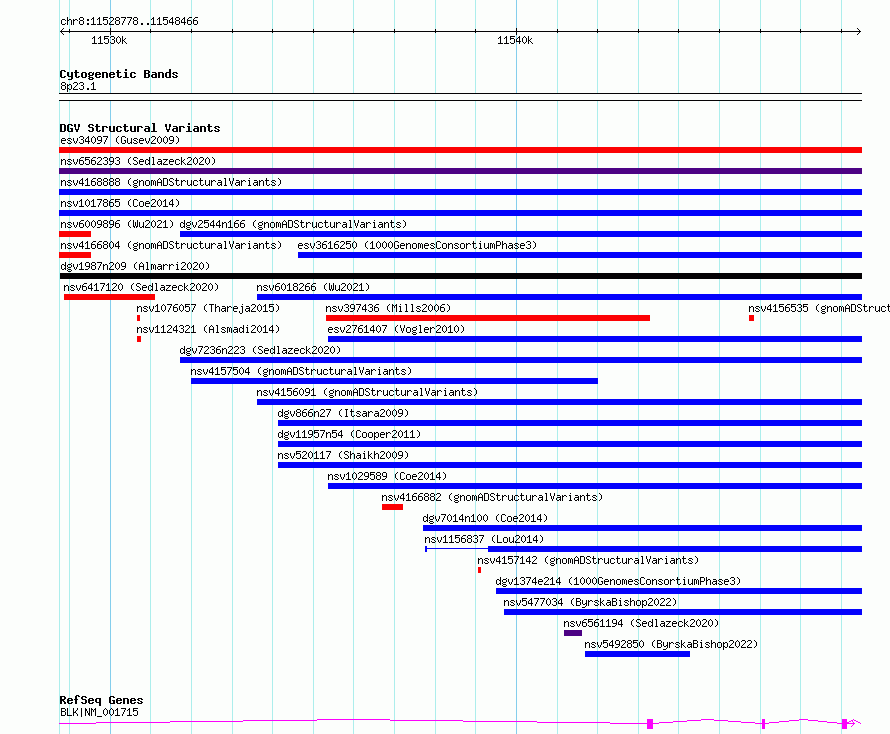Open dgv1374e214 (1000GenomesConsortiumPhase3) label

[618, 581]
